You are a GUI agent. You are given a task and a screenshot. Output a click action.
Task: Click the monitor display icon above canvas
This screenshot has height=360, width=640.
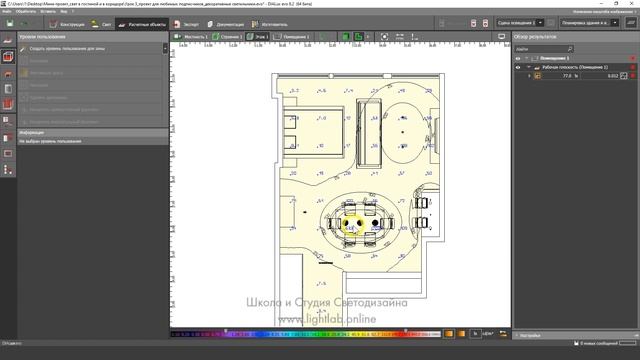(x=502, y=37)
